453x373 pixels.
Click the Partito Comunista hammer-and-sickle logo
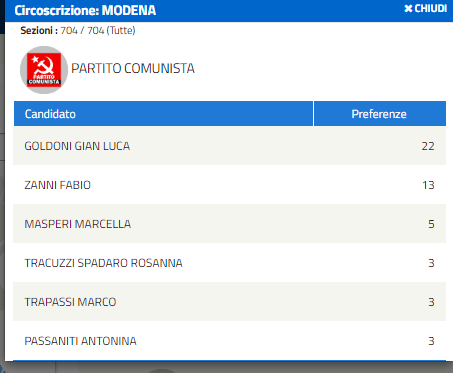(44, 70)
